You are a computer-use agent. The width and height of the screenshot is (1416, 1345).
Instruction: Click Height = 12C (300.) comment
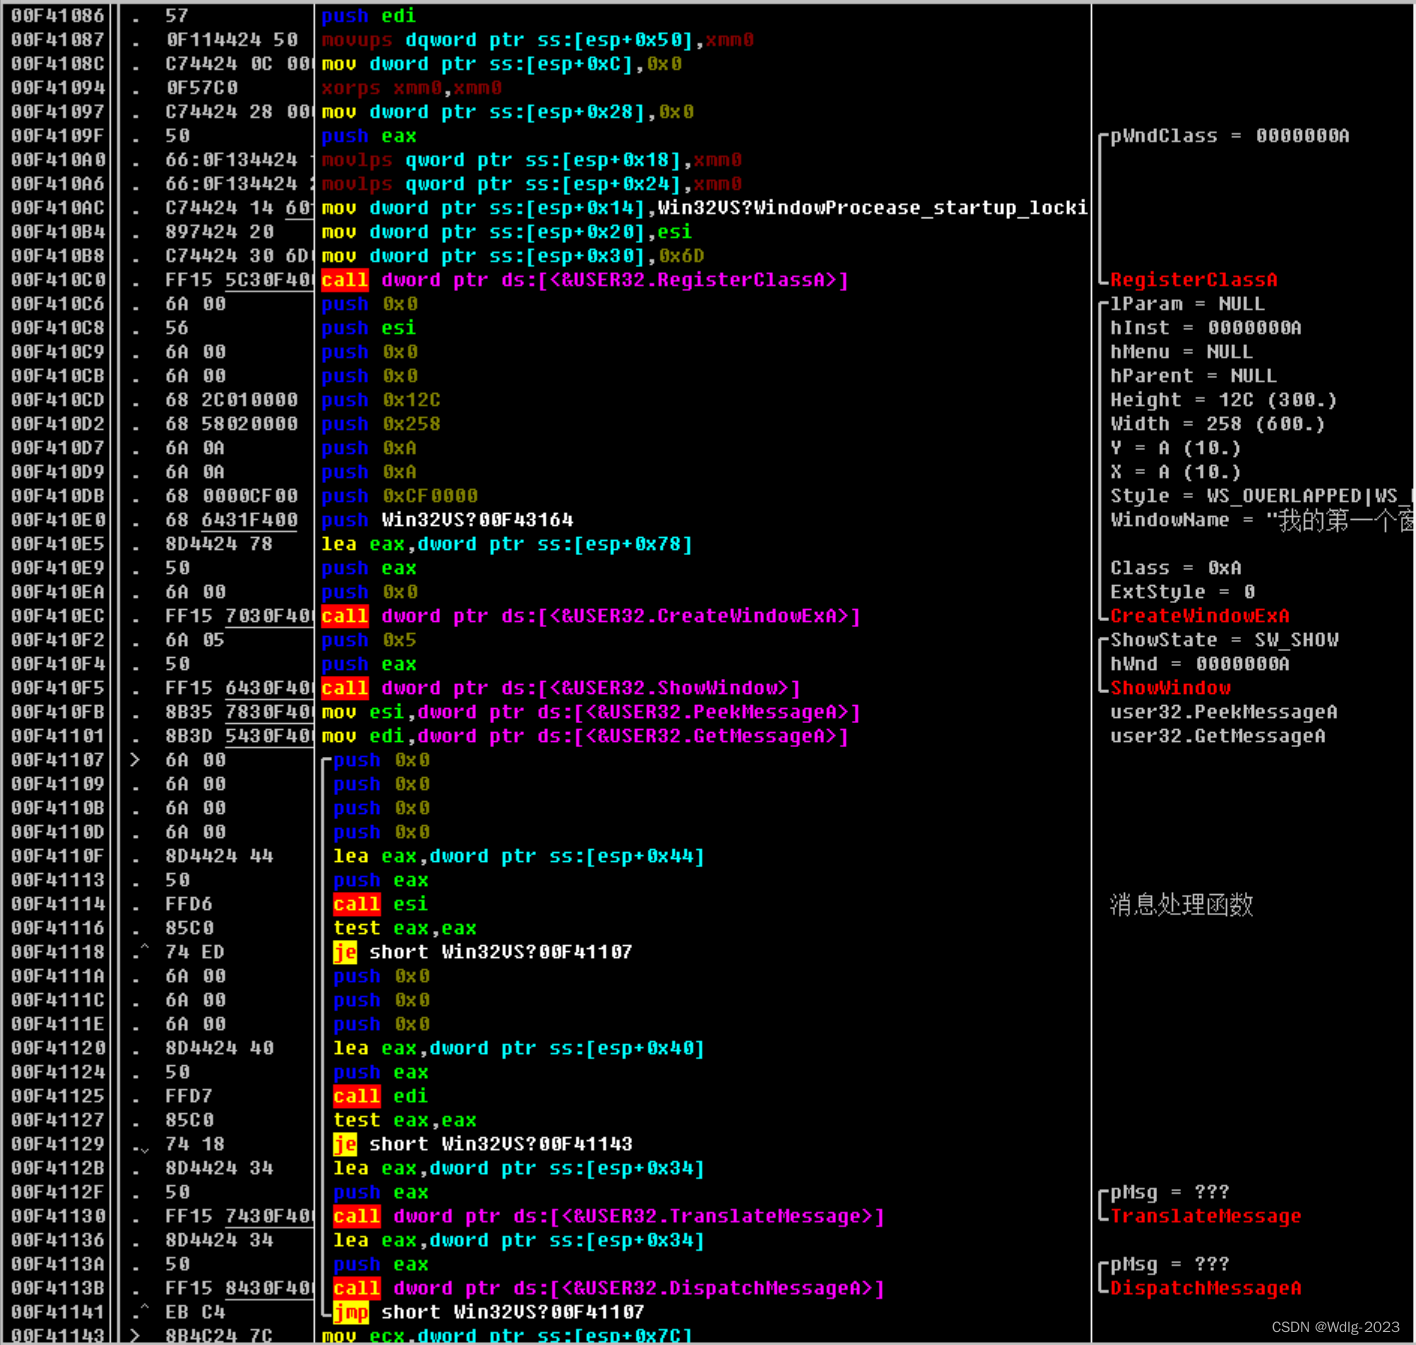coord(1224,400)
